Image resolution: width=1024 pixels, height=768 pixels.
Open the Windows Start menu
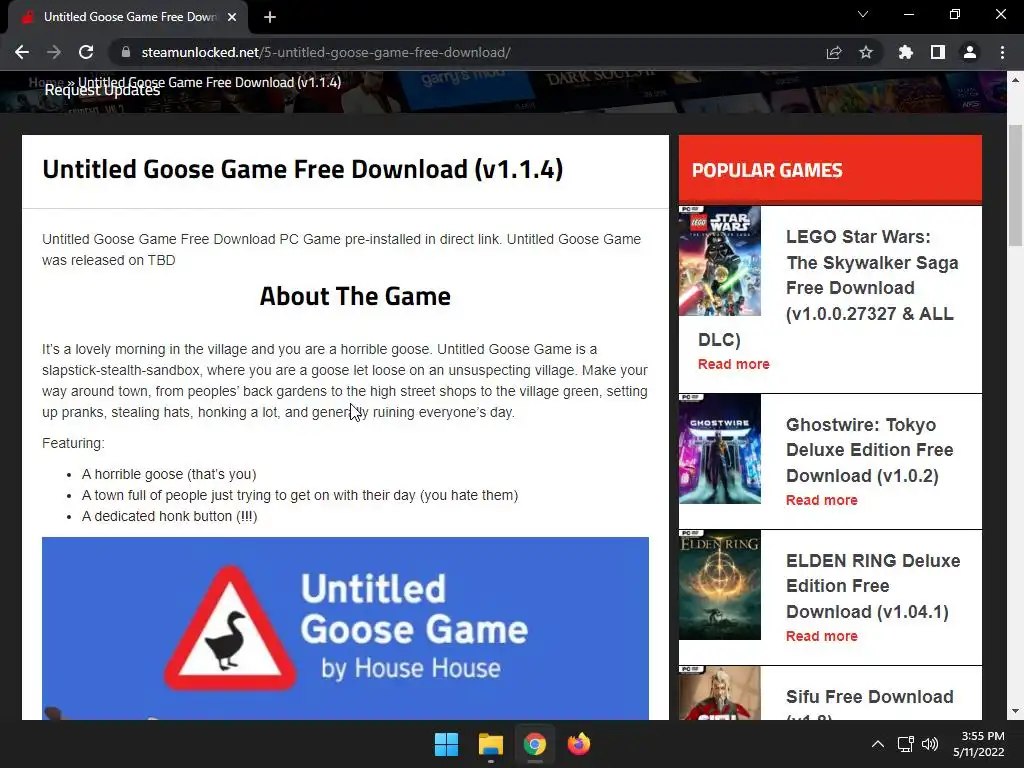pyautogui.click(x=447, y=744)
